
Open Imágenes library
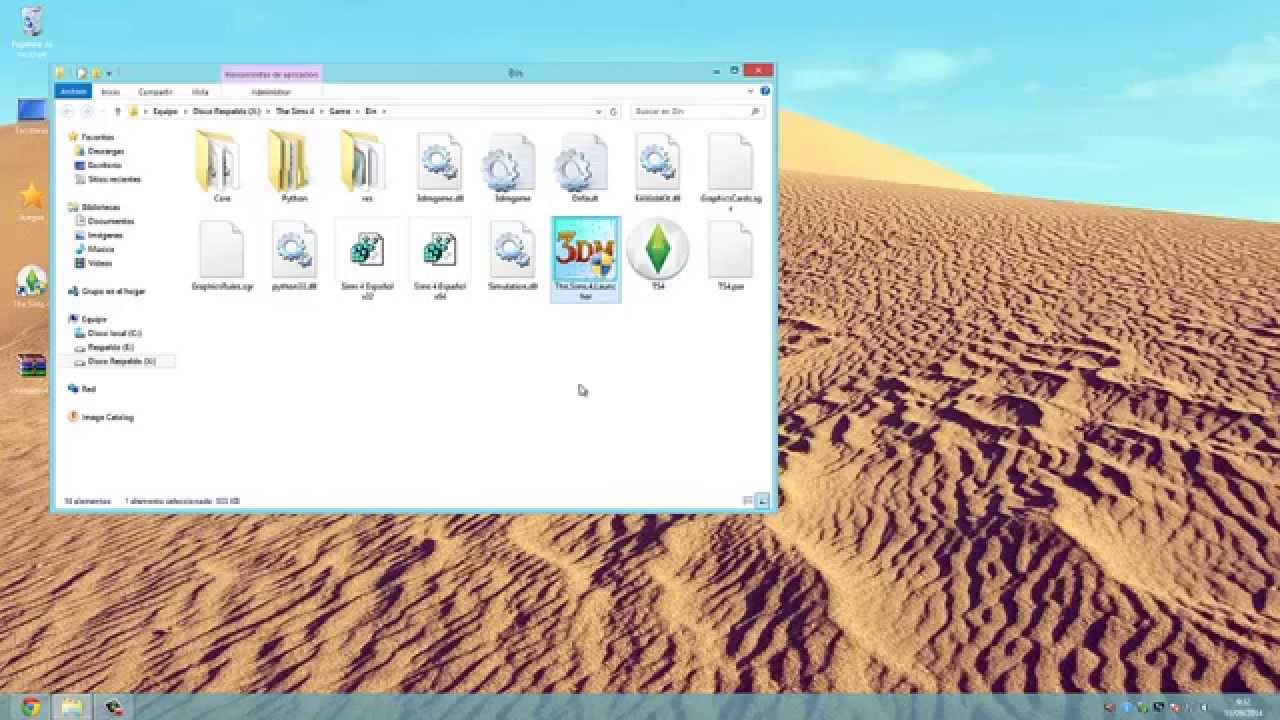[99, 235]
